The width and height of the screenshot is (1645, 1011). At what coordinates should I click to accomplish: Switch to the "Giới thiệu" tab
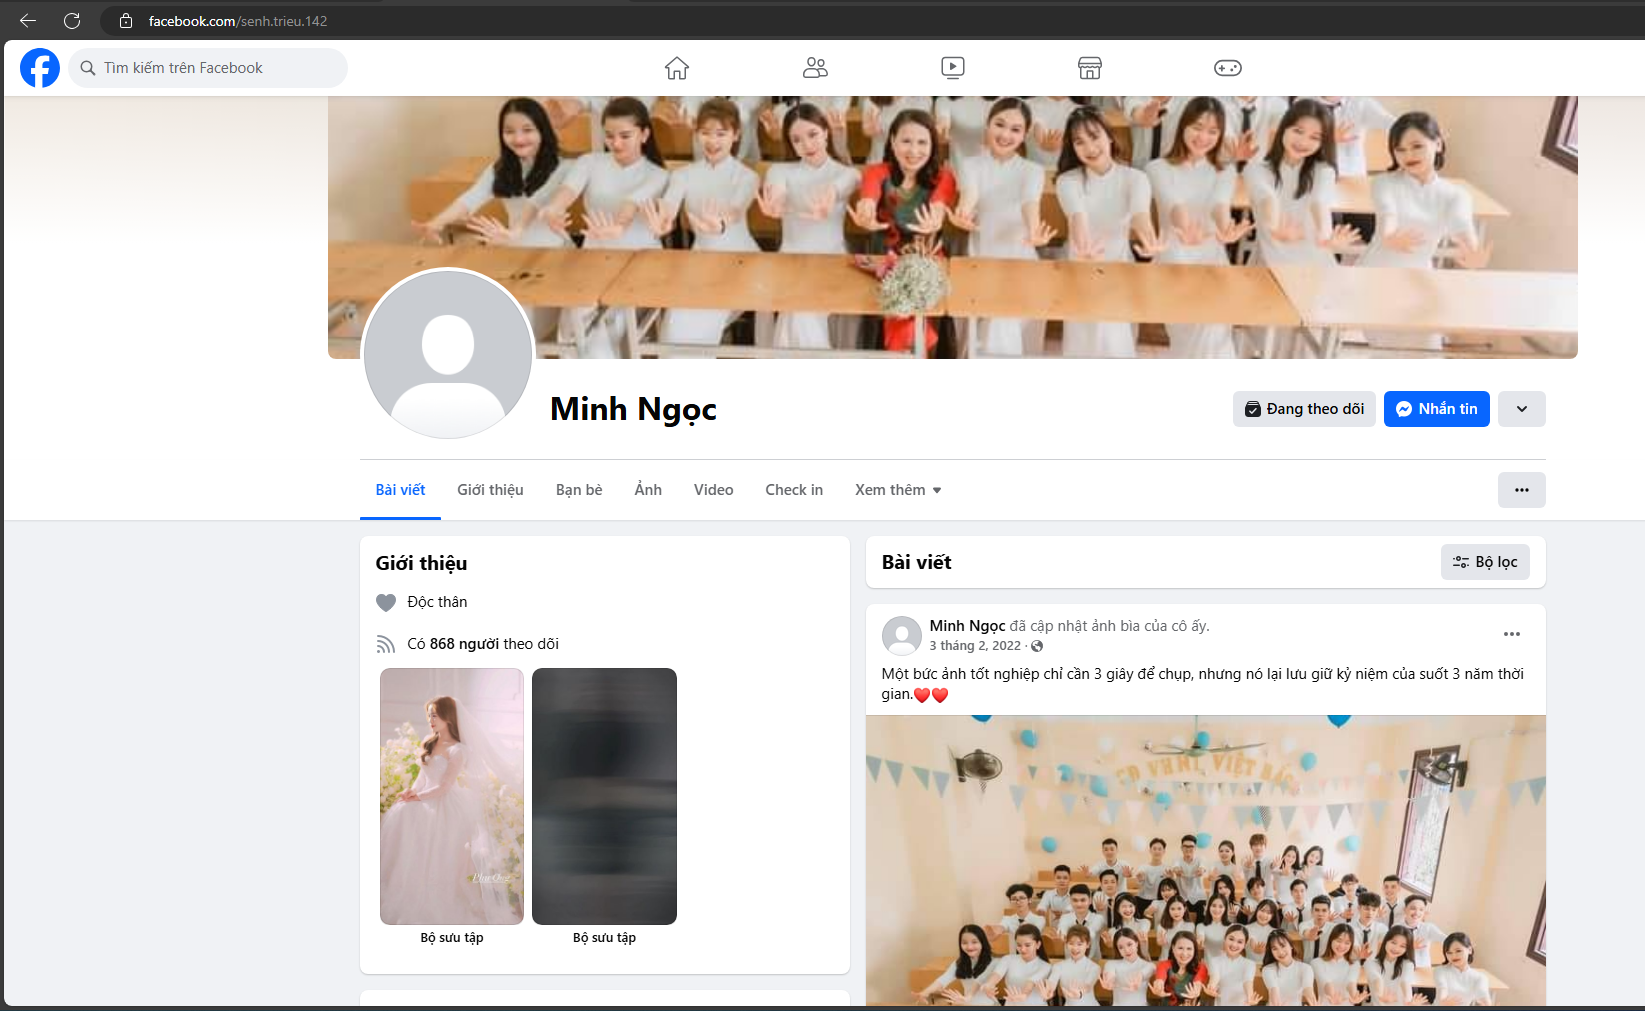pyautogui.click(x=490, y=490)
